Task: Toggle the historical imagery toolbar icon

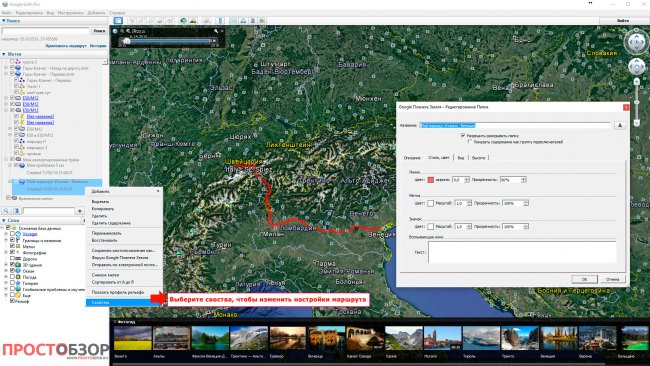Action: (183, 20)
